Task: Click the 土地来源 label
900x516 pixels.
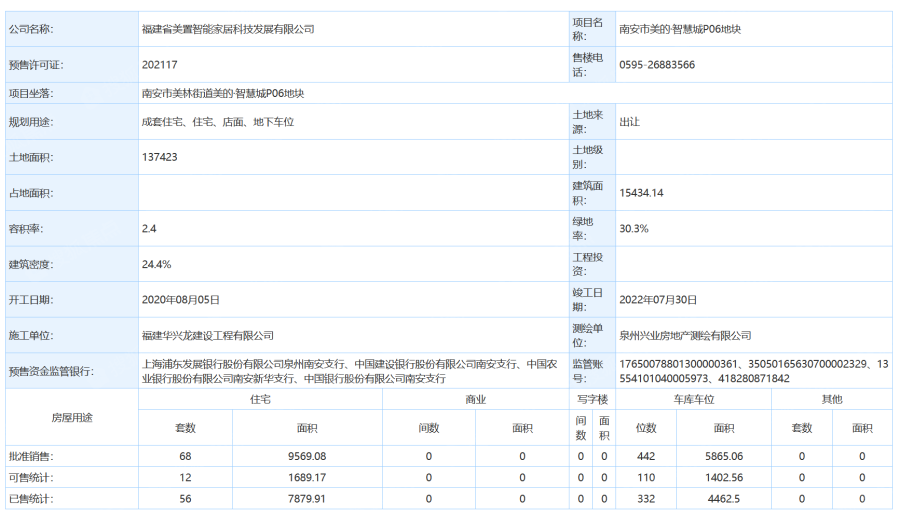Action: (587, 122)
